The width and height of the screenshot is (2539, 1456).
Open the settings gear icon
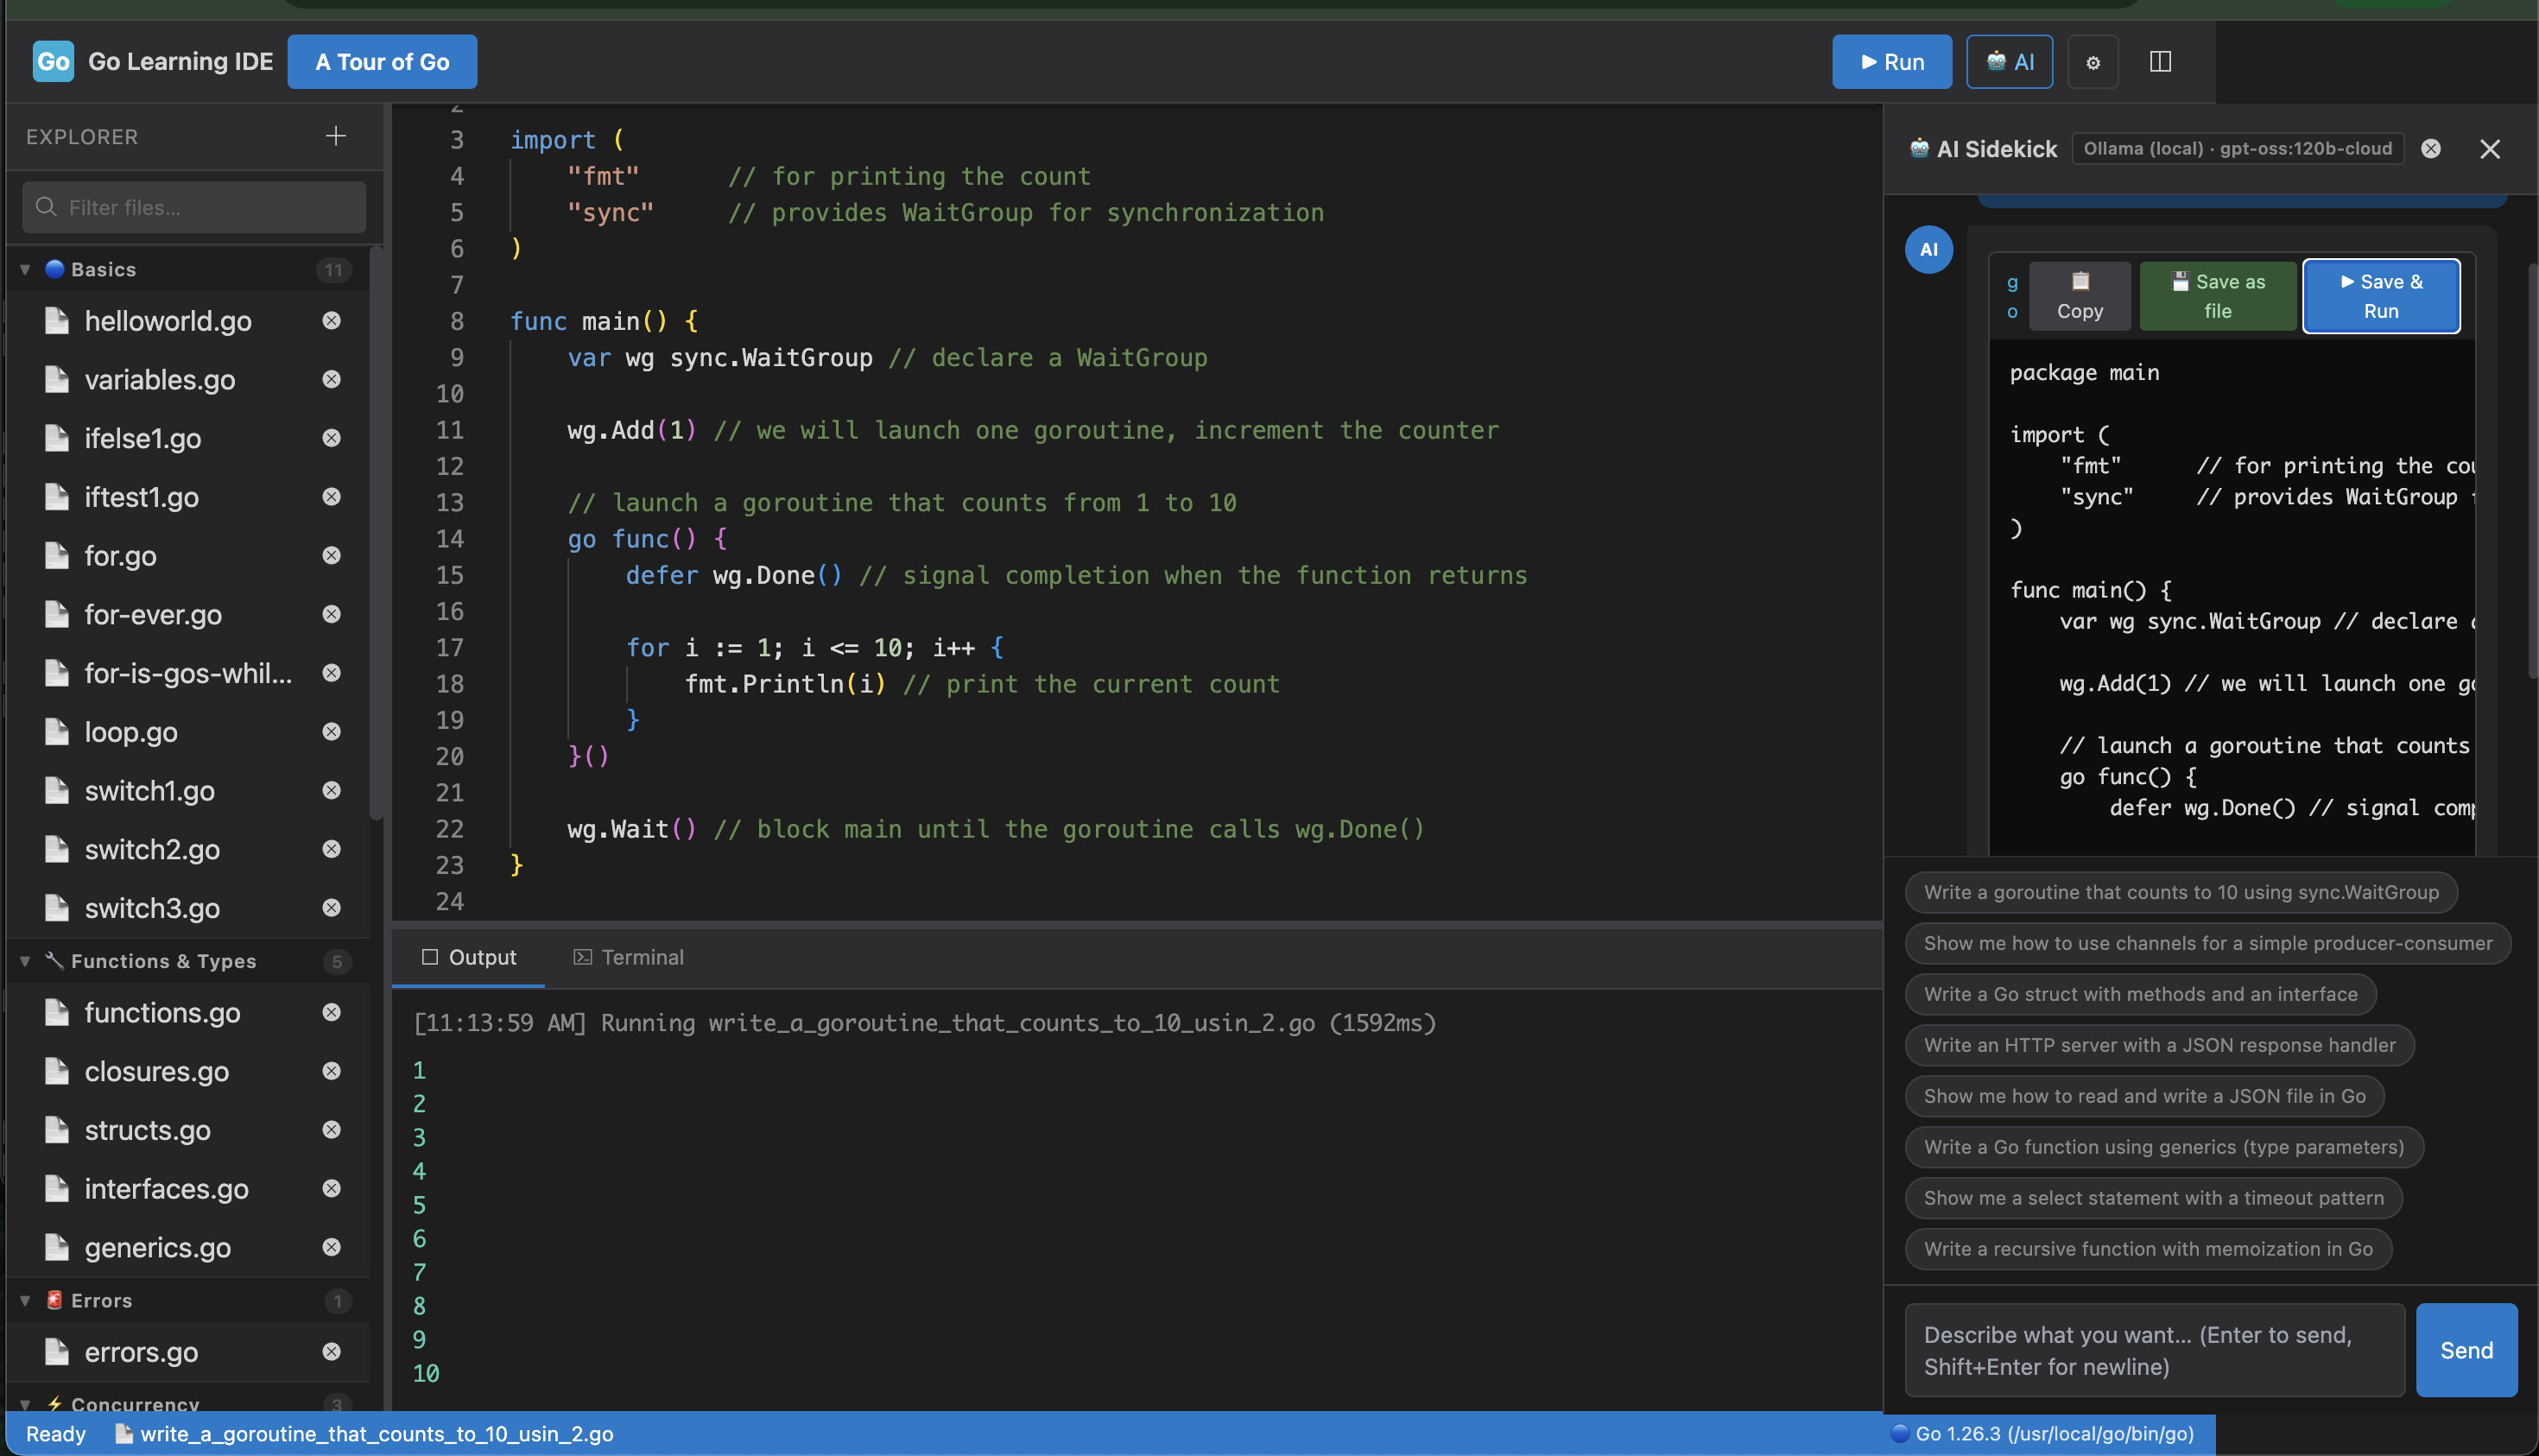(x=2093, y=62)
